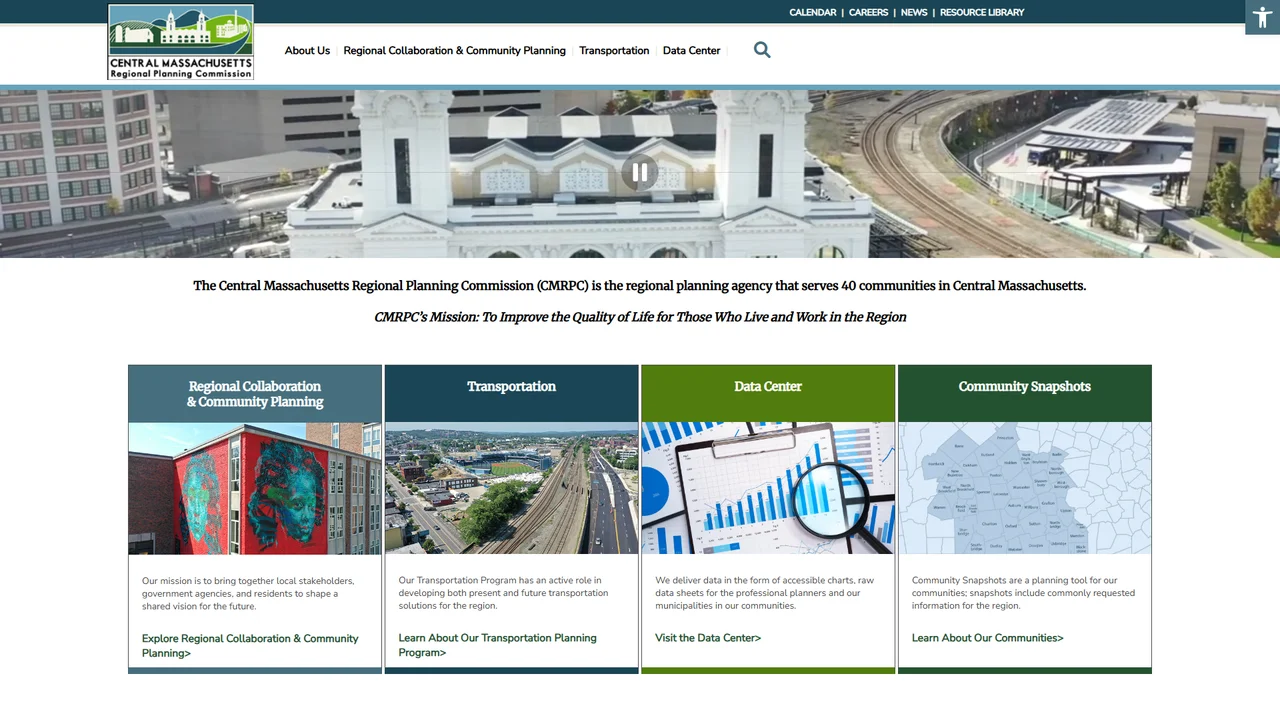This screenshot has height=720, width=1280.
Task: Click the magnifying glass search icon
Action: [762, 50]
